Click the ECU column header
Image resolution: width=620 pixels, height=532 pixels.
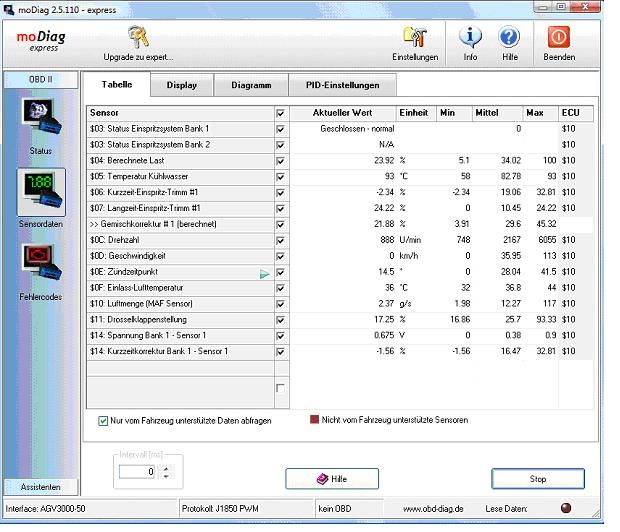[x=575, y=113]
